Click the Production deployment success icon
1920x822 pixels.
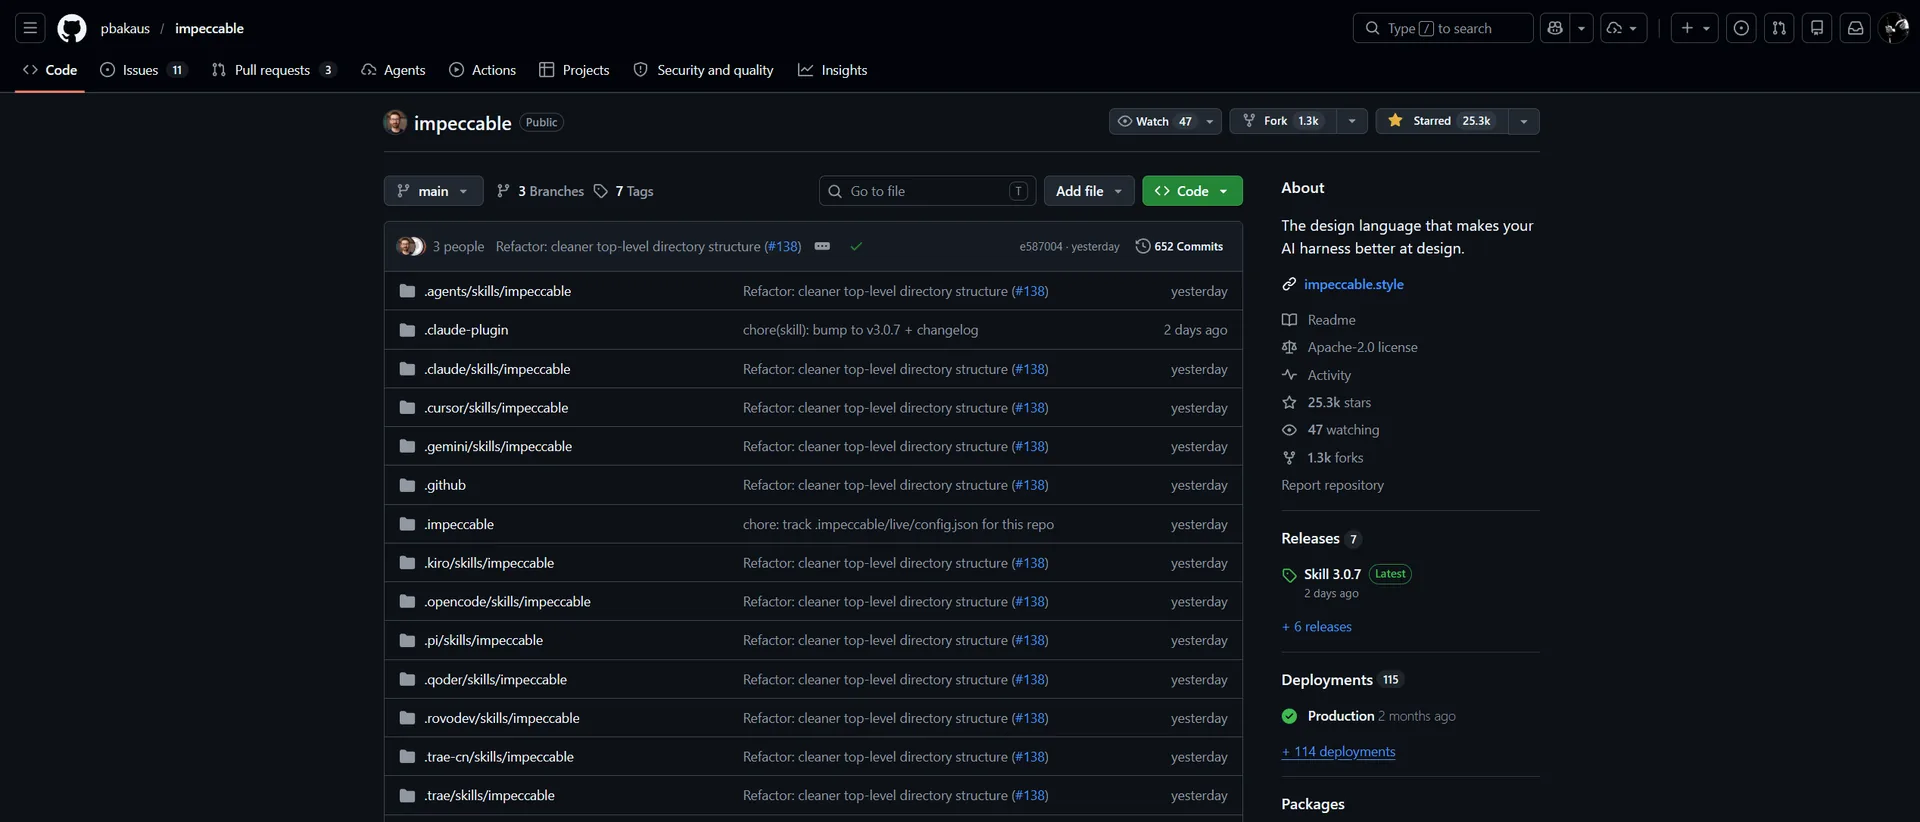pos(1289,716)
